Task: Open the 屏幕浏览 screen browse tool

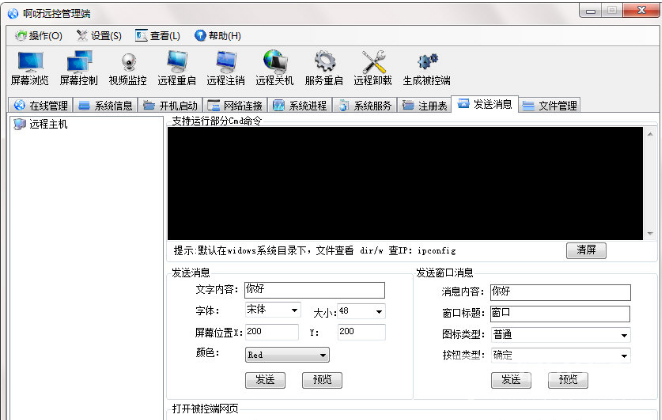Action: click(x=30, y=68)
